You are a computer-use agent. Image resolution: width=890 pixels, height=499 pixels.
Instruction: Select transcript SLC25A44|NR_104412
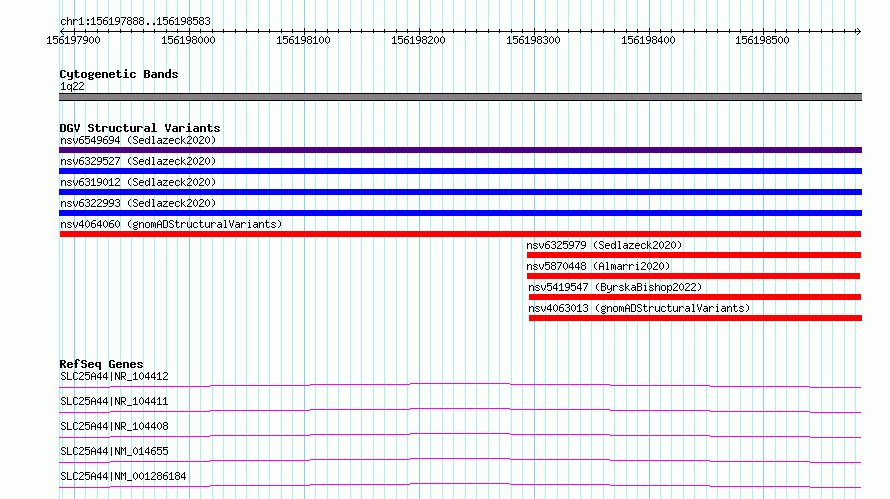pyautogui.click(x=114, y=376)
